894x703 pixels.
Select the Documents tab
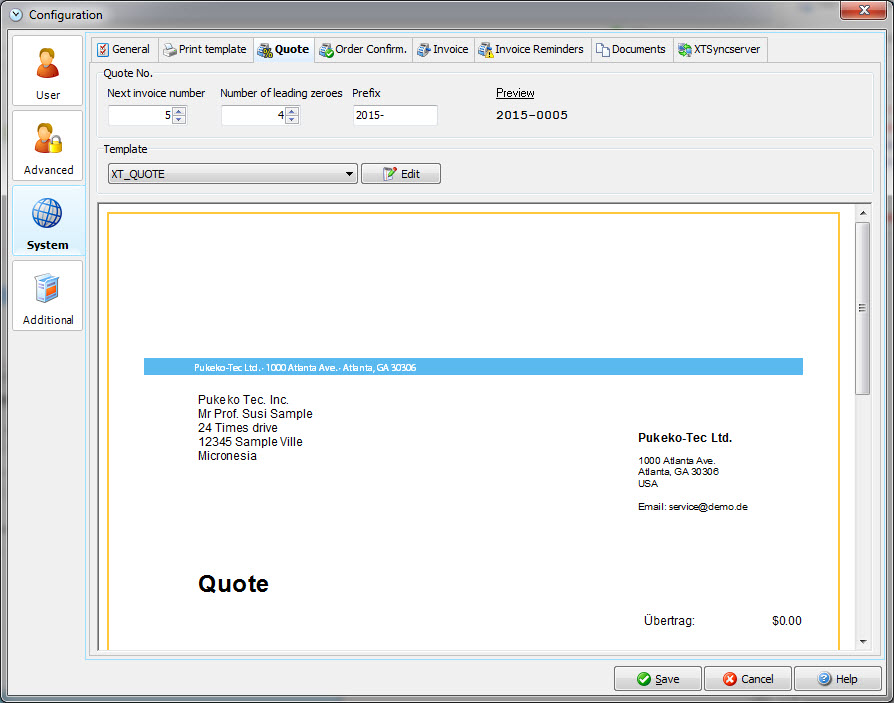(x=631, y=49)
